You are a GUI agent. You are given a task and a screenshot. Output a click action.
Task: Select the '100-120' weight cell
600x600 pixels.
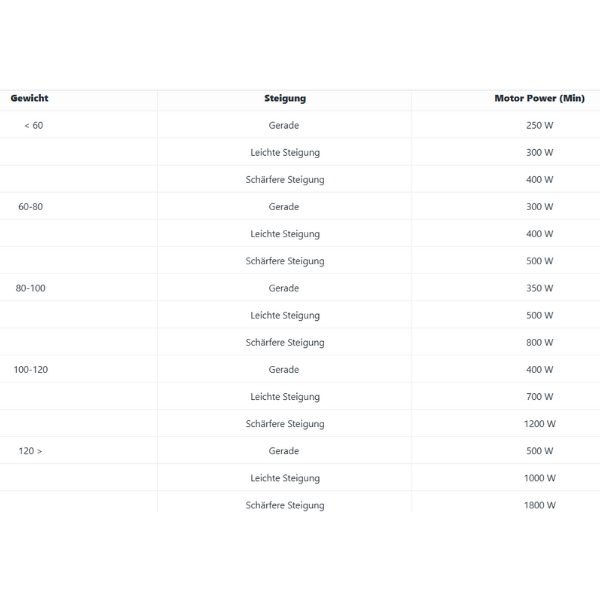pyautogui.click(x=31, y=370)
